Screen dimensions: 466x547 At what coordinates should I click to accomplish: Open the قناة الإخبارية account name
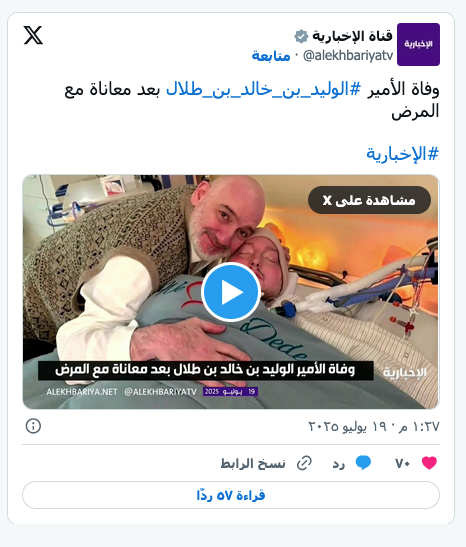point(352,36)
